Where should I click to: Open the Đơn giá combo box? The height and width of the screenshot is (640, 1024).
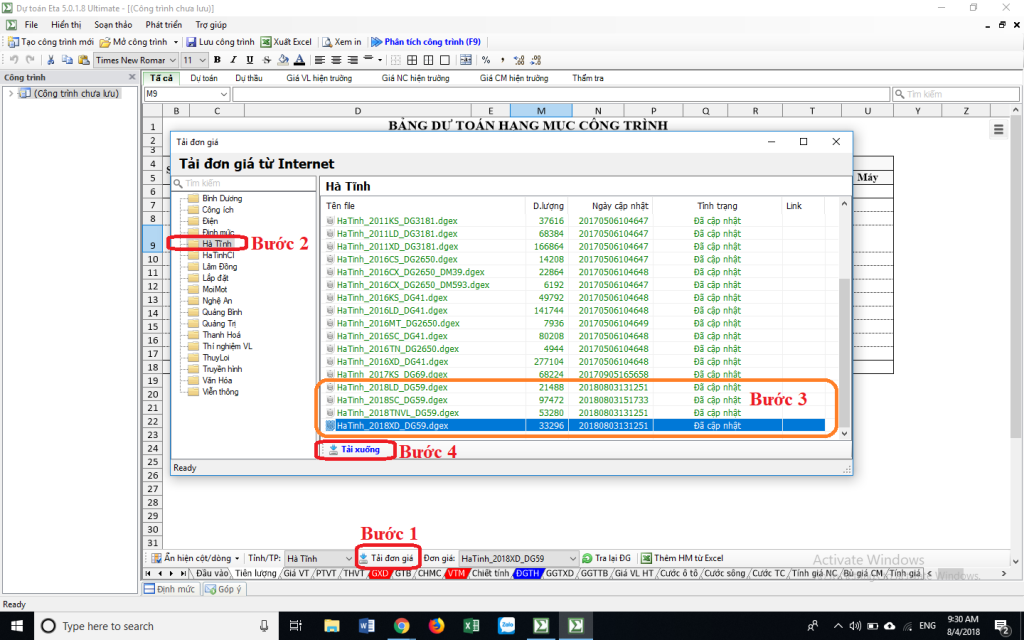click(x=518, y=558)
